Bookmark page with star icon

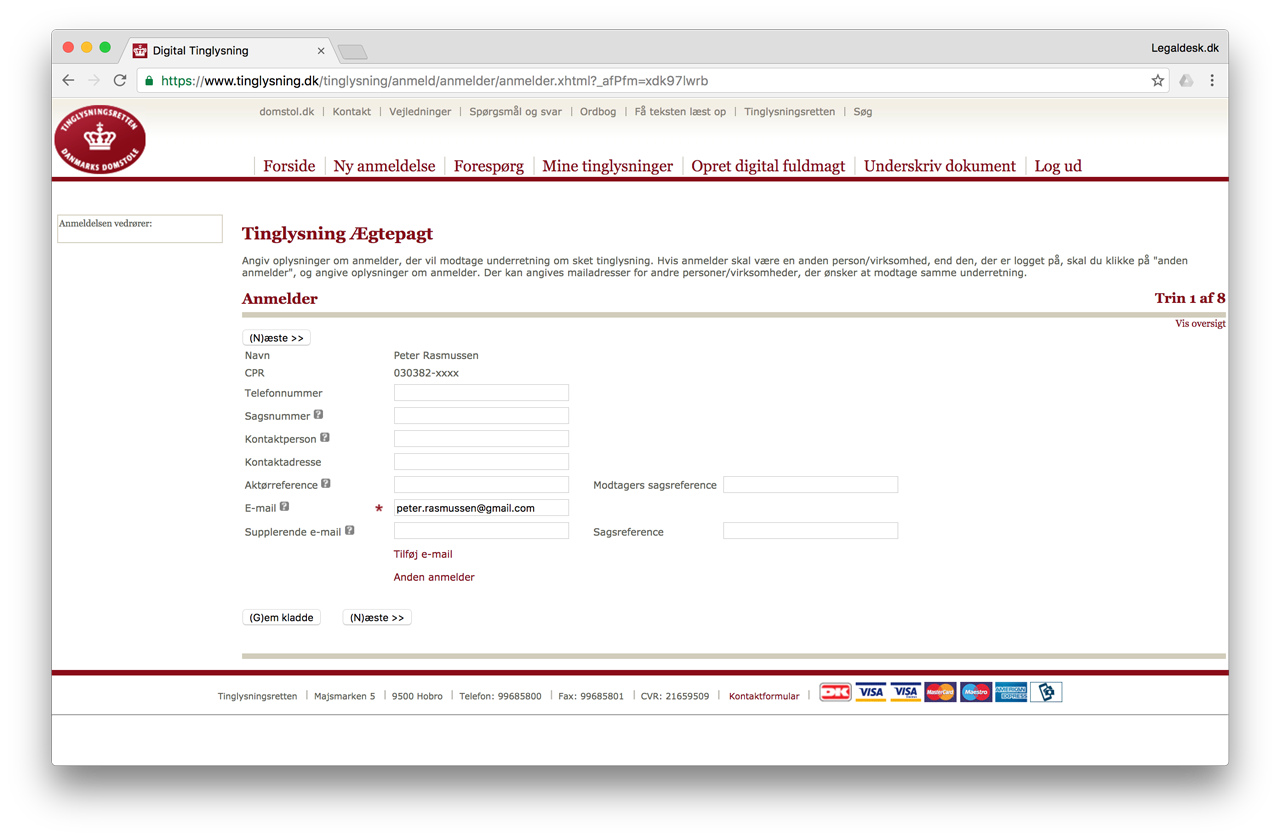pyautogui.click(x=1157, y=81)
